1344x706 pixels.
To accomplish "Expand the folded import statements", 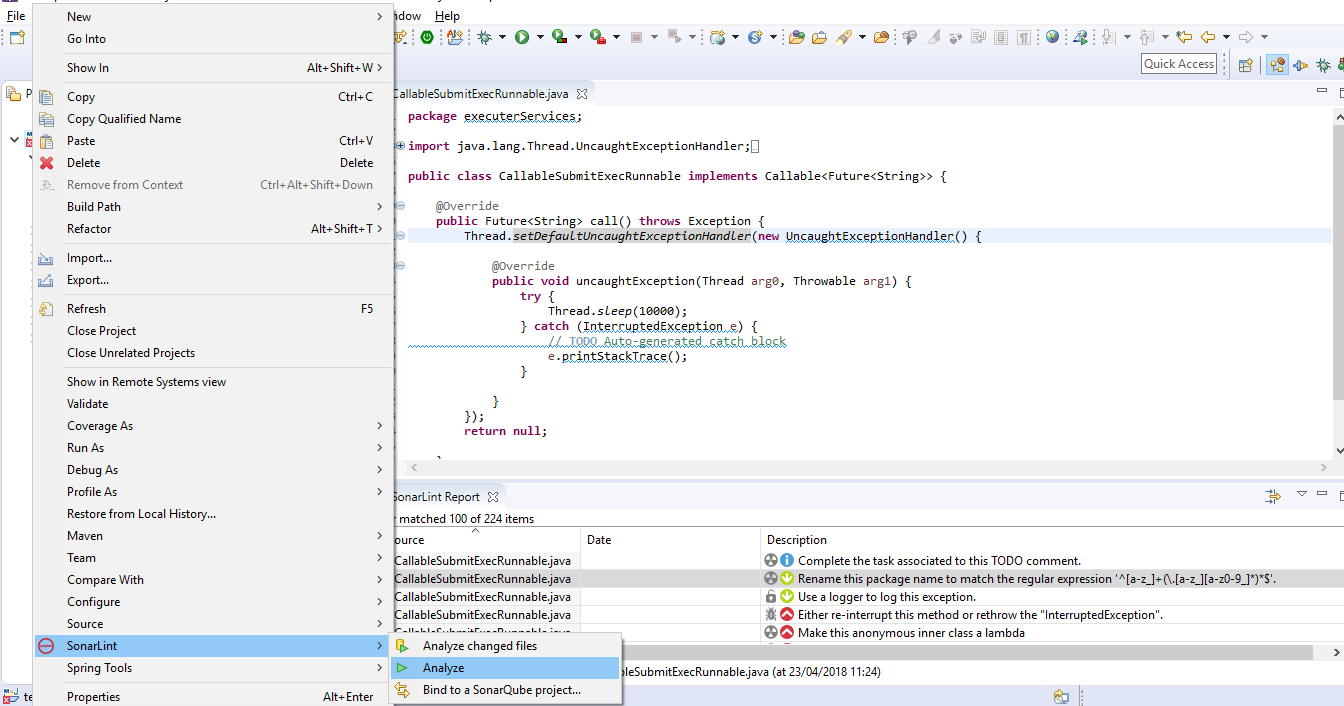I will (401, 146).
